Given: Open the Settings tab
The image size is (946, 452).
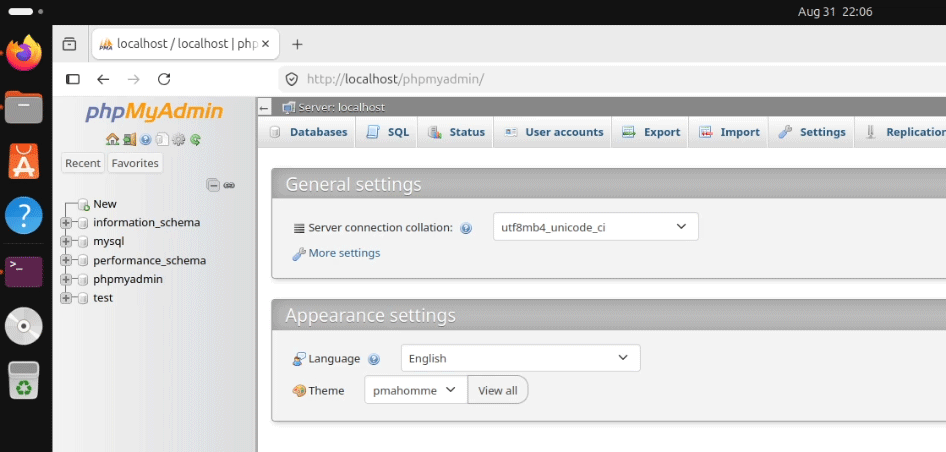Looking at the screenshot, I should pos(811,132).
